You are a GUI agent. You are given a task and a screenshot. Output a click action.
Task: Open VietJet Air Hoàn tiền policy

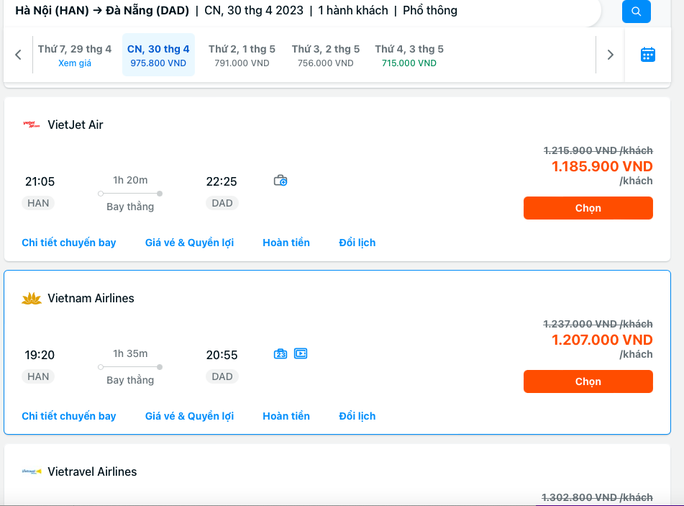coord(286,243)
